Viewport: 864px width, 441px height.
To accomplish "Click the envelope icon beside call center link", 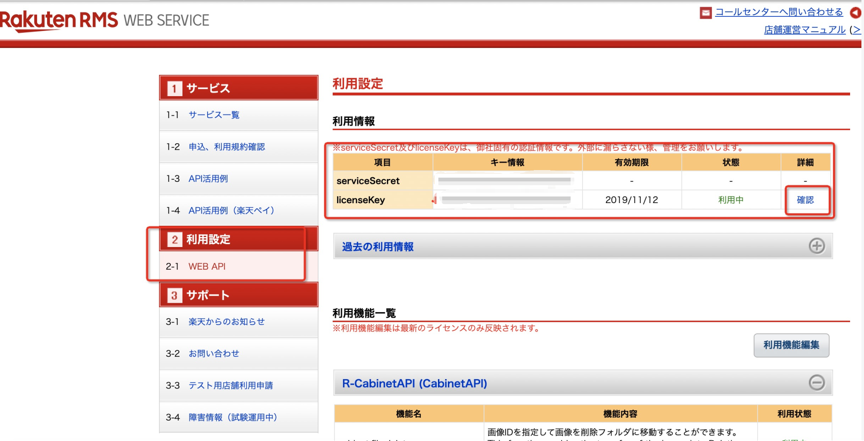I will pos(705,13).
